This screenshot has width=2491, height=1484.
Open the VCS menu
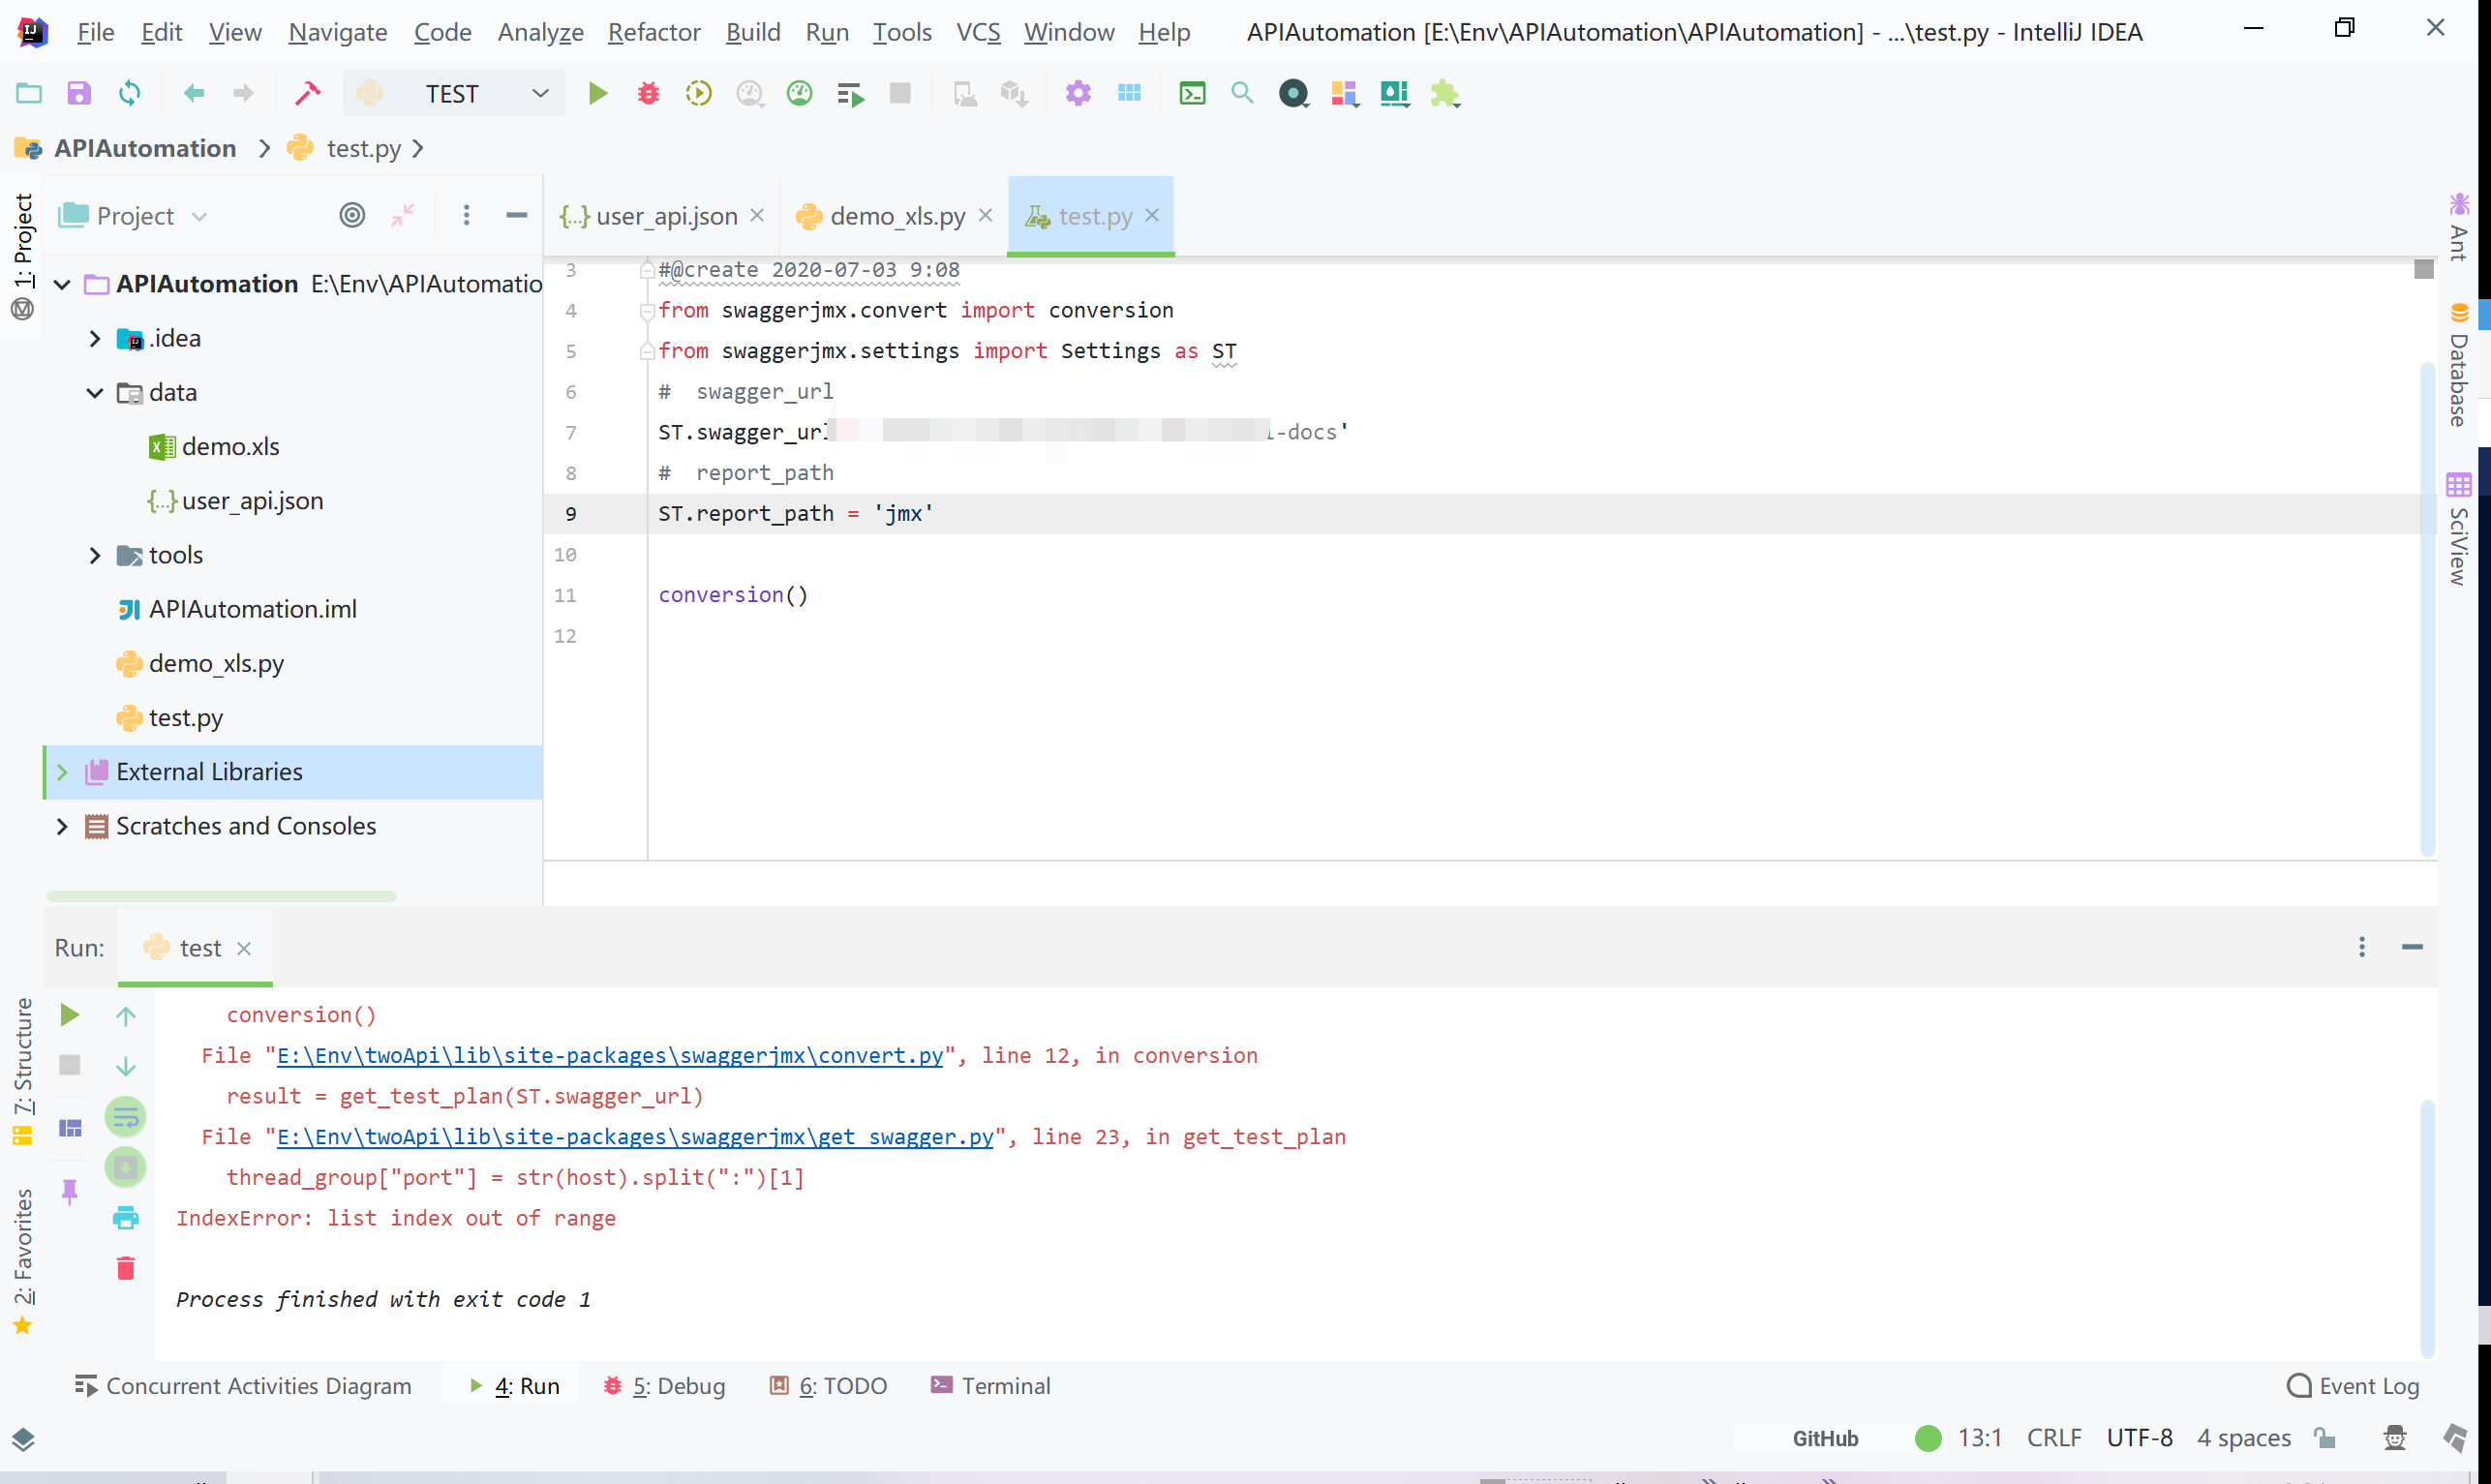[978, 32]
